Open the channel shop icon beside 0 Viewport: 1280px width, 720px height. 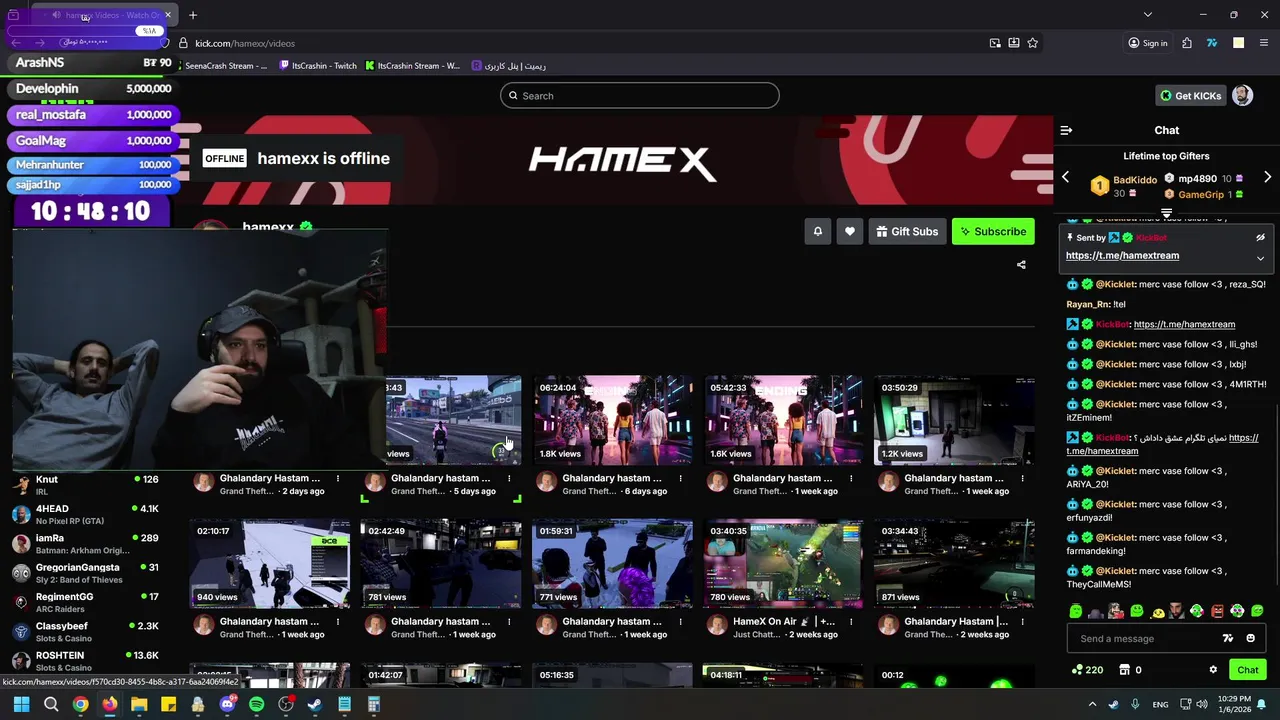(1124, 670)
